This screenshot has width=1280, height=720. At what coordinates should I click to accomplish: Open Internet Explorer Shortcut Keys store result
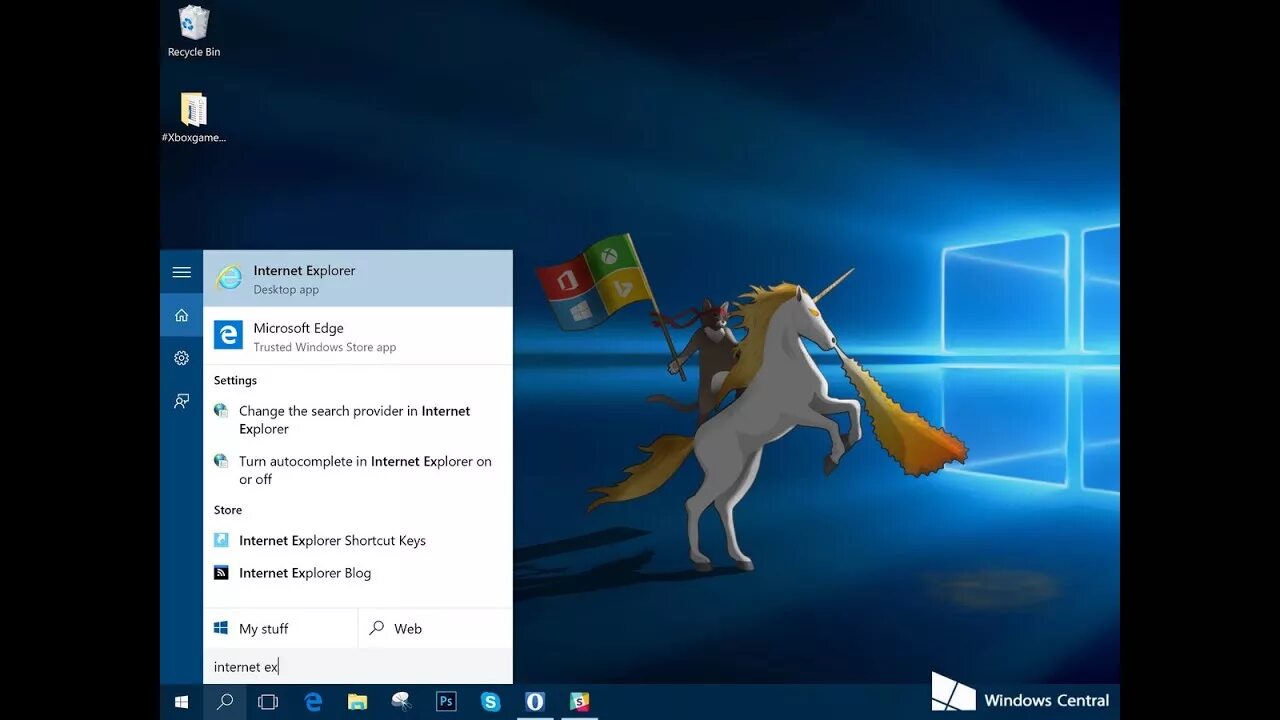358,540
